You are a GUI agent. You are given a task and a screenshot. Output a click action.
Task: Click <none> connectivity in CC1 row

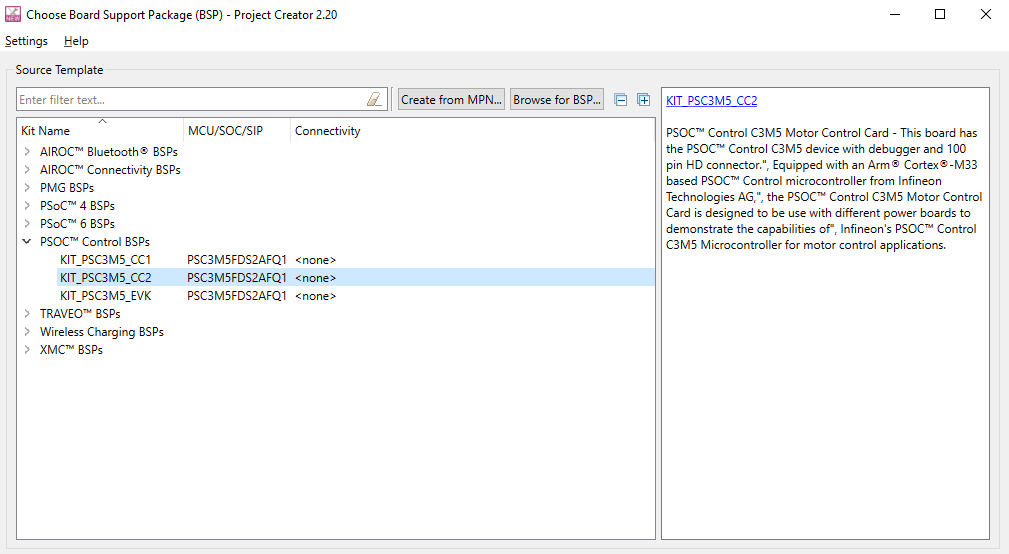tap(315, 260)
